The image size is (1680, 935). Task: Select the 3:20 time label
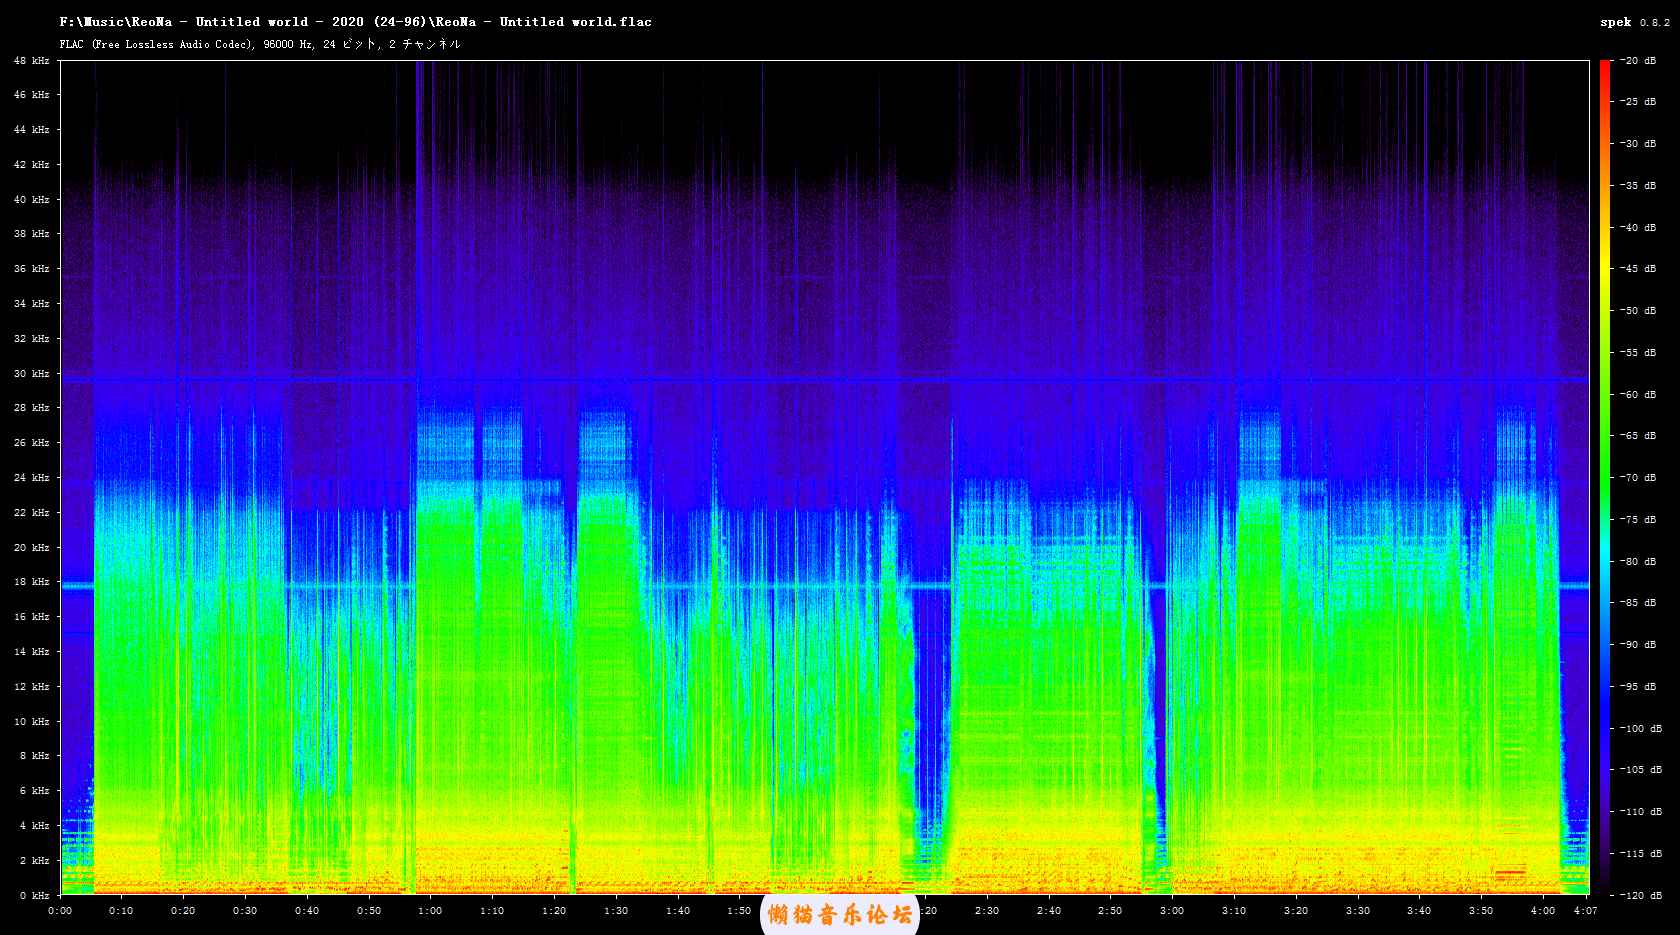point(1296,911)
